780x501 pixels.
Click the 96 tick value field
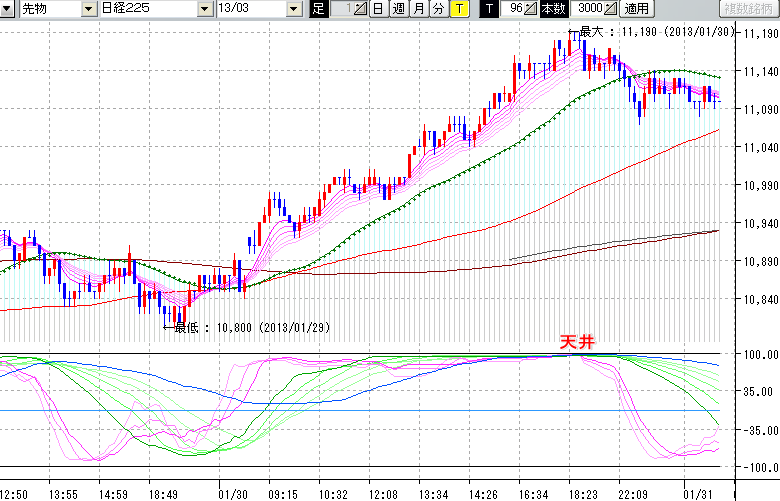point(514,9)
